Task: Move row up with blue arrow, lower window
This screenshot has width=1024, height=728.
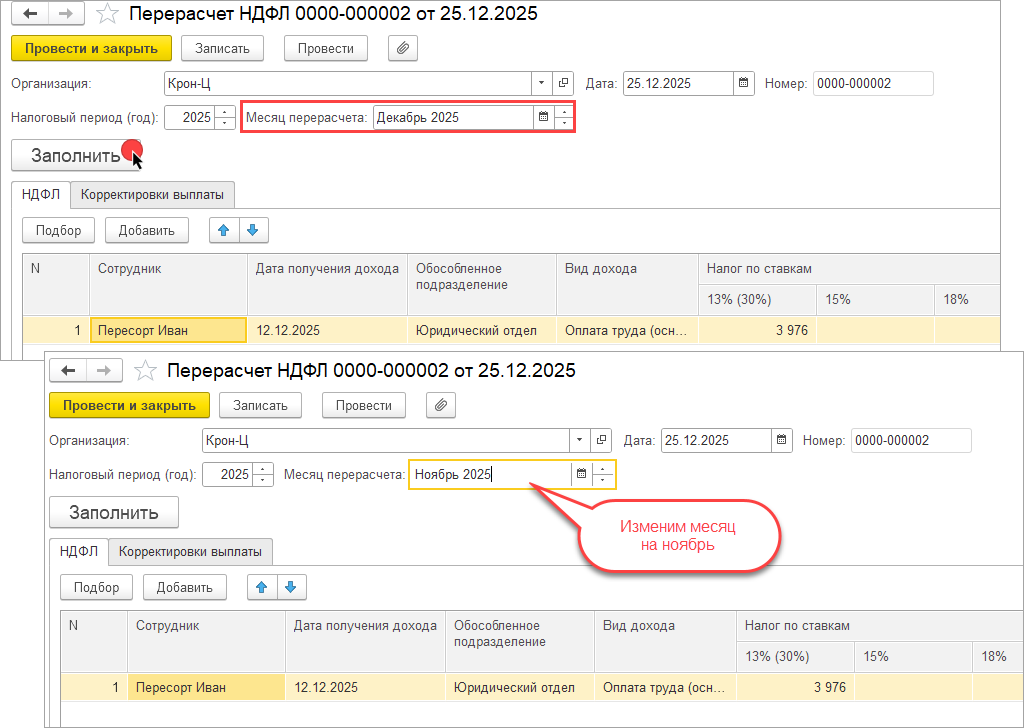Action: 261,587
